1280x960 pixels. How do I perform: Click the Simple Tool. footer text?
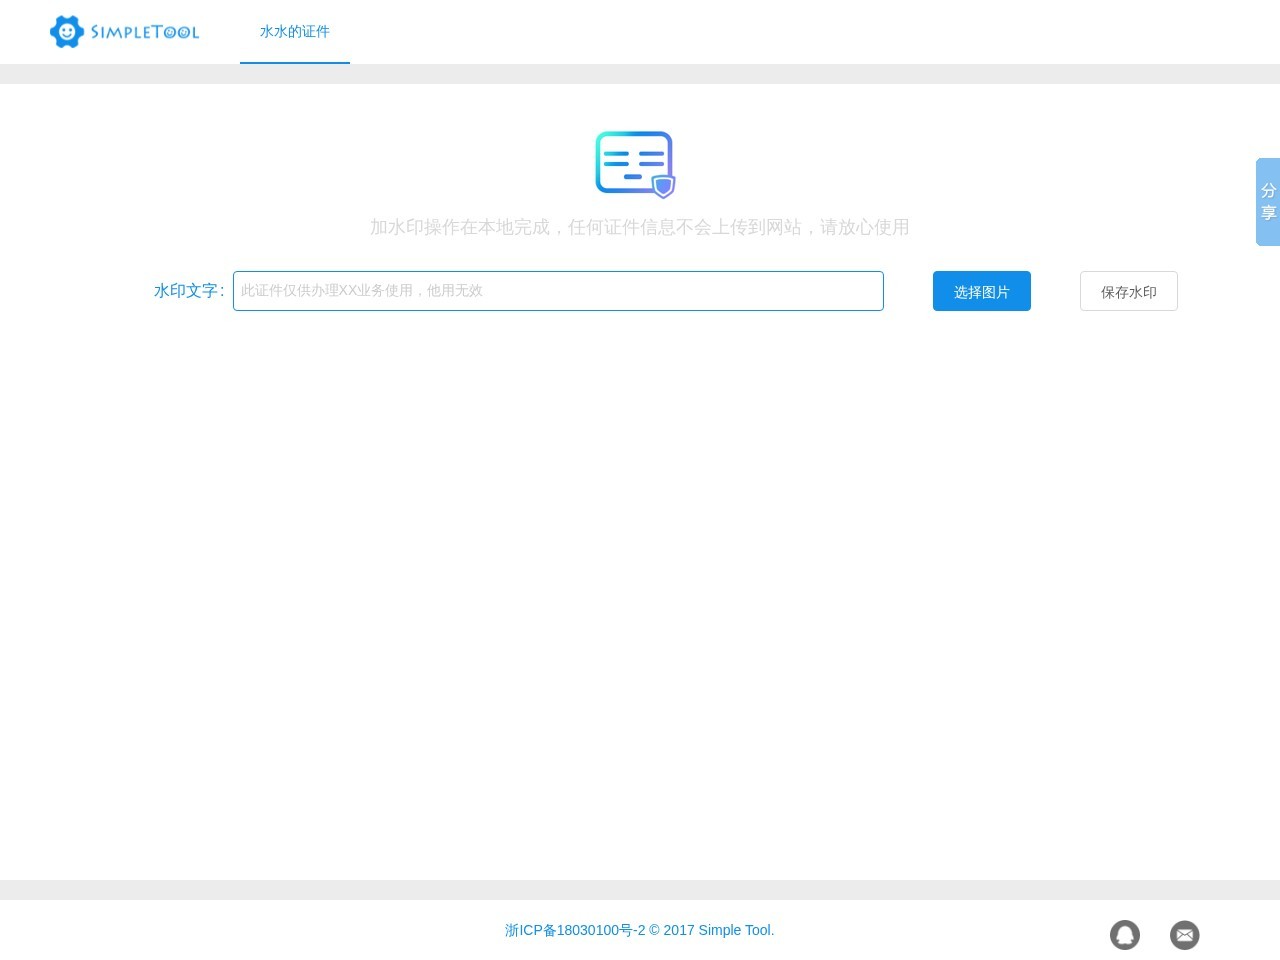tap(736, 930)
